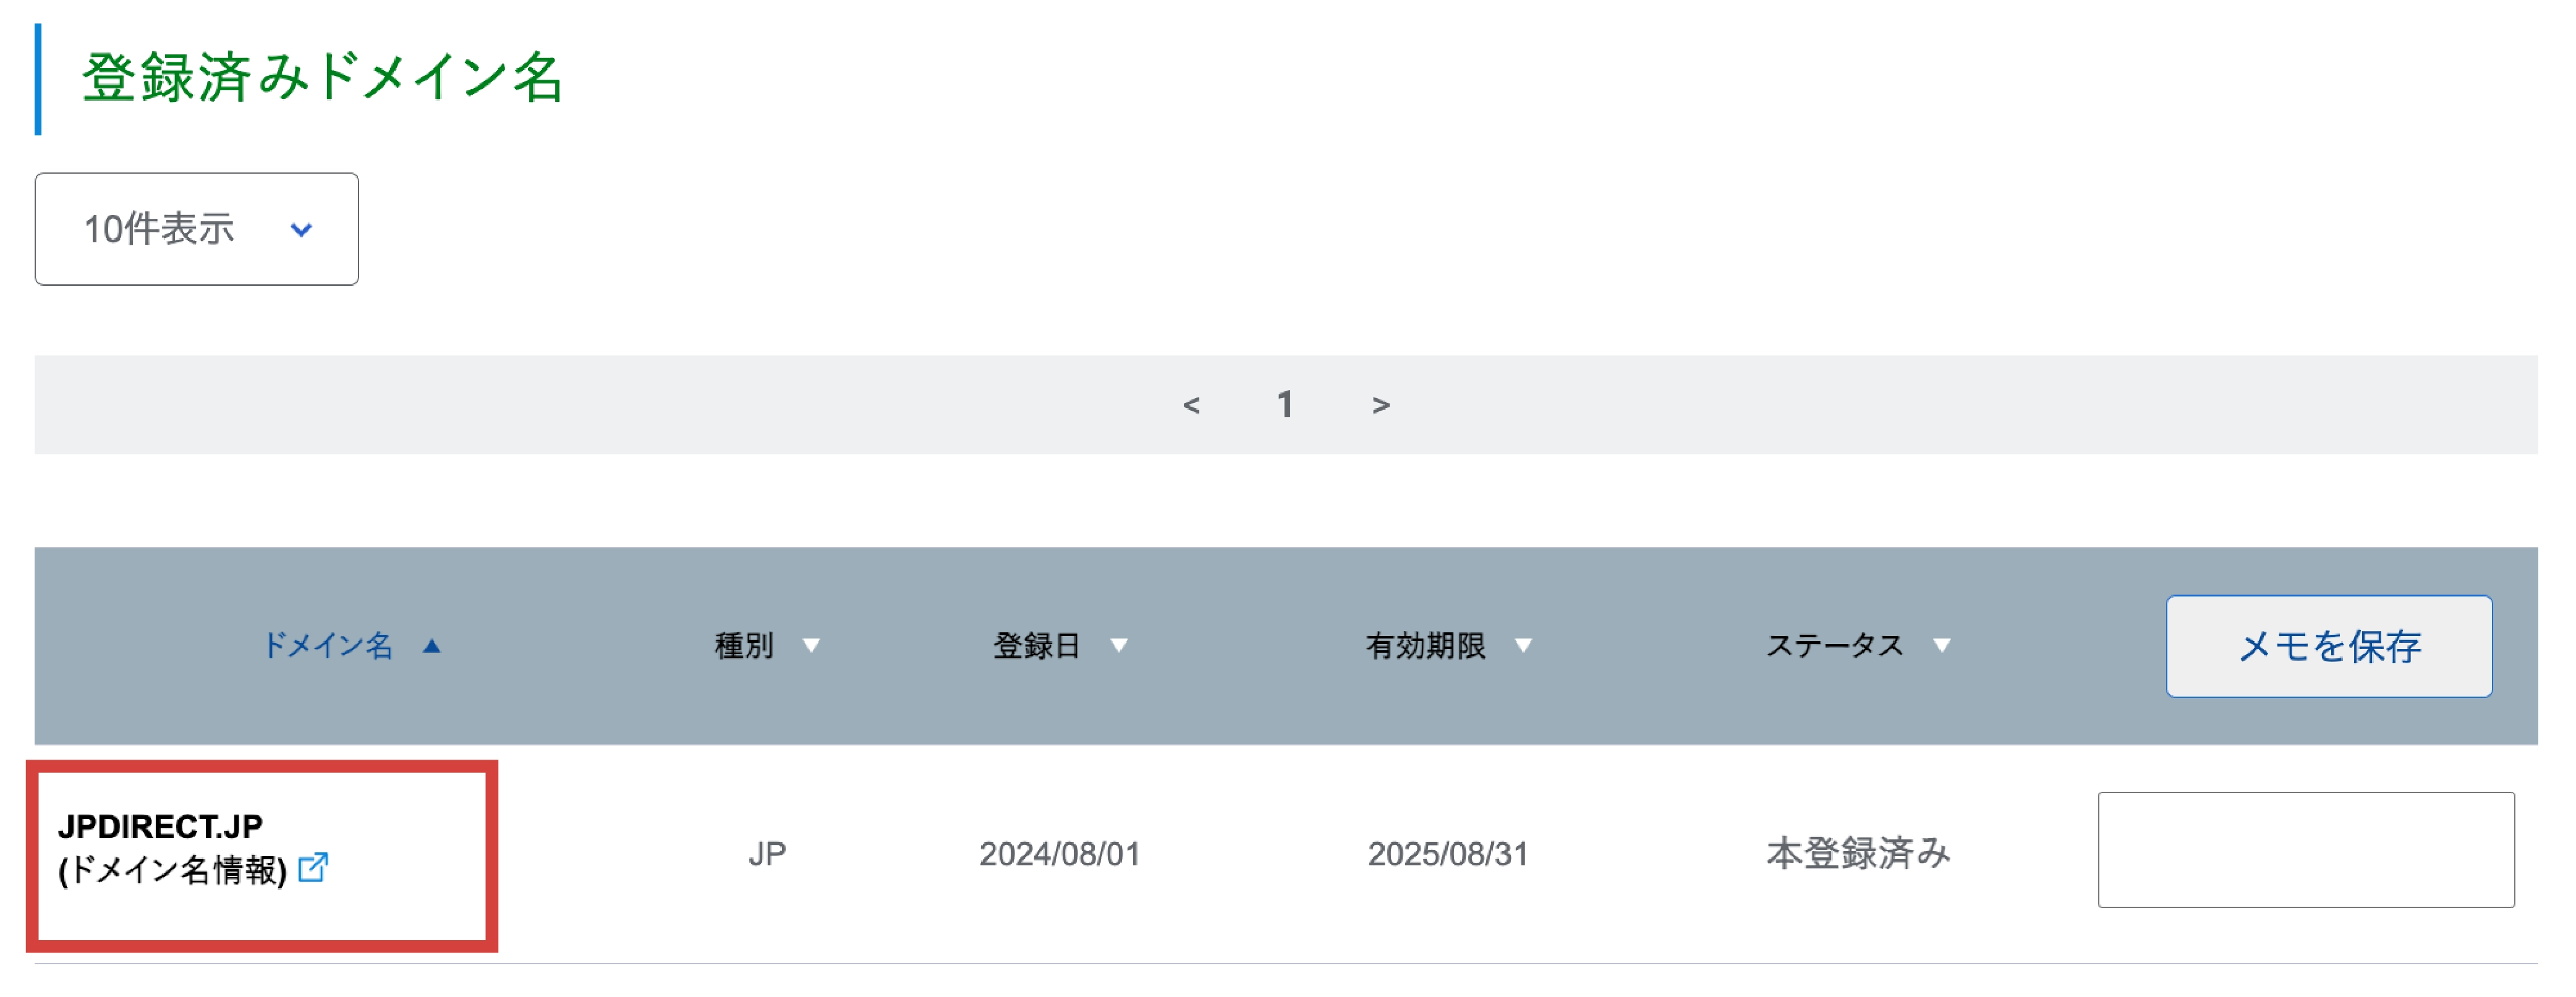The width and height of the screenshot is (2576, 997).
Task: Select the 本登録済み status cell
Action: coord(1858,854)
